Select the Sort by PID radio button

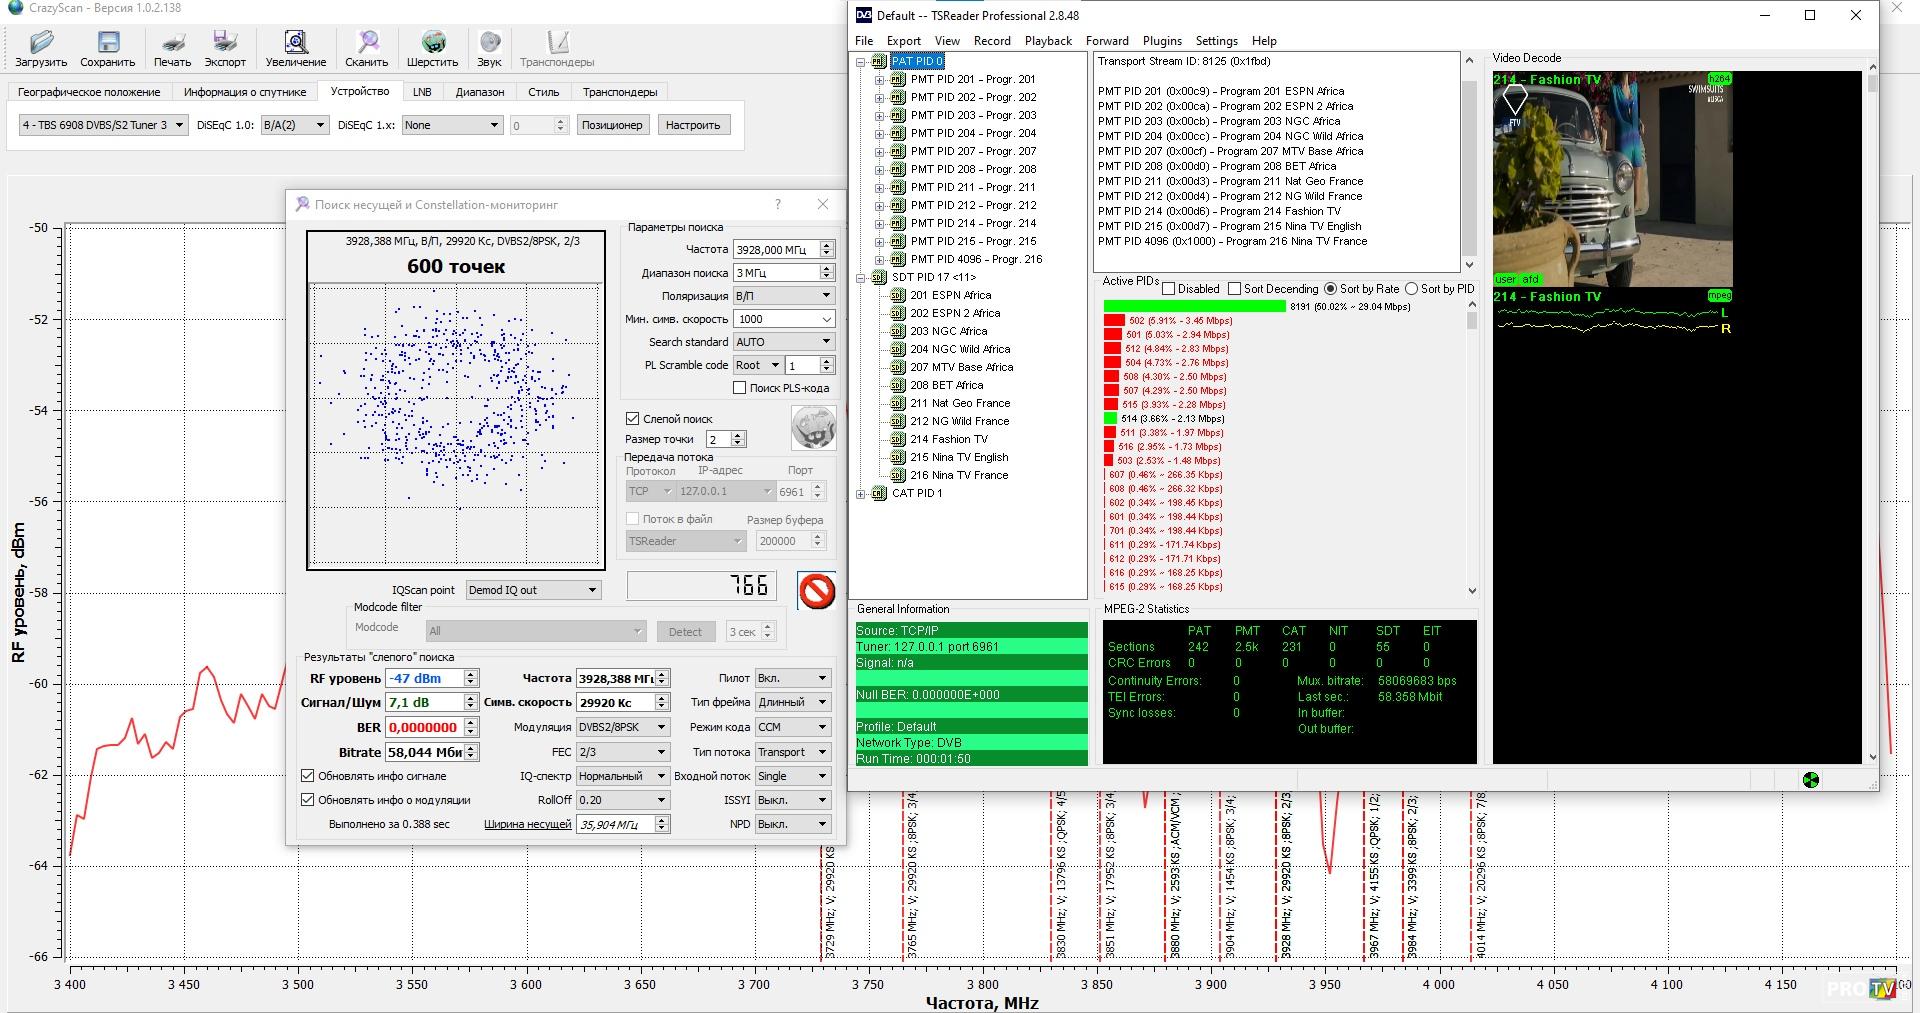pyautogui.click(x=1411, y=289)
